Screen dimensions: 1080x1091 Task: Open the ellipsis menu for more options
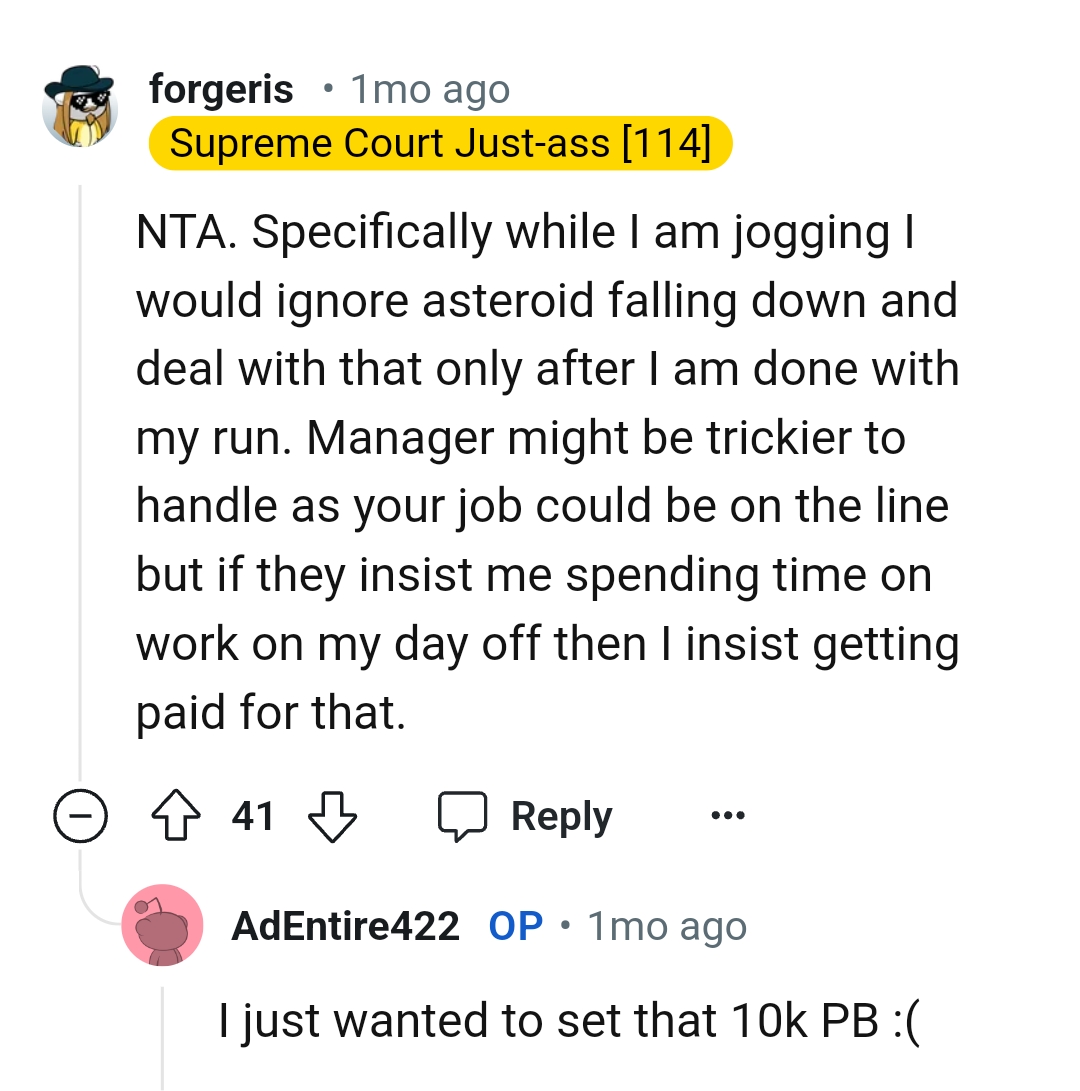(727, 815)
